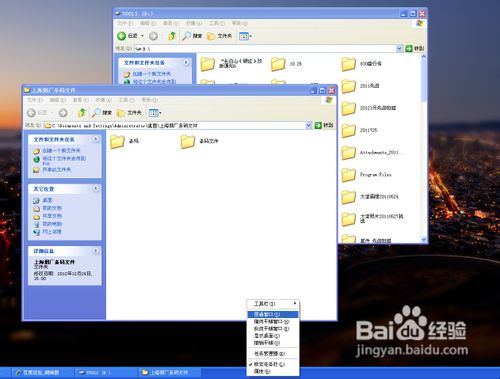Collapse File and Folder Tasks in TOOLS window
The height and width of the screenshot is (379, 500).
coord(186,62)
